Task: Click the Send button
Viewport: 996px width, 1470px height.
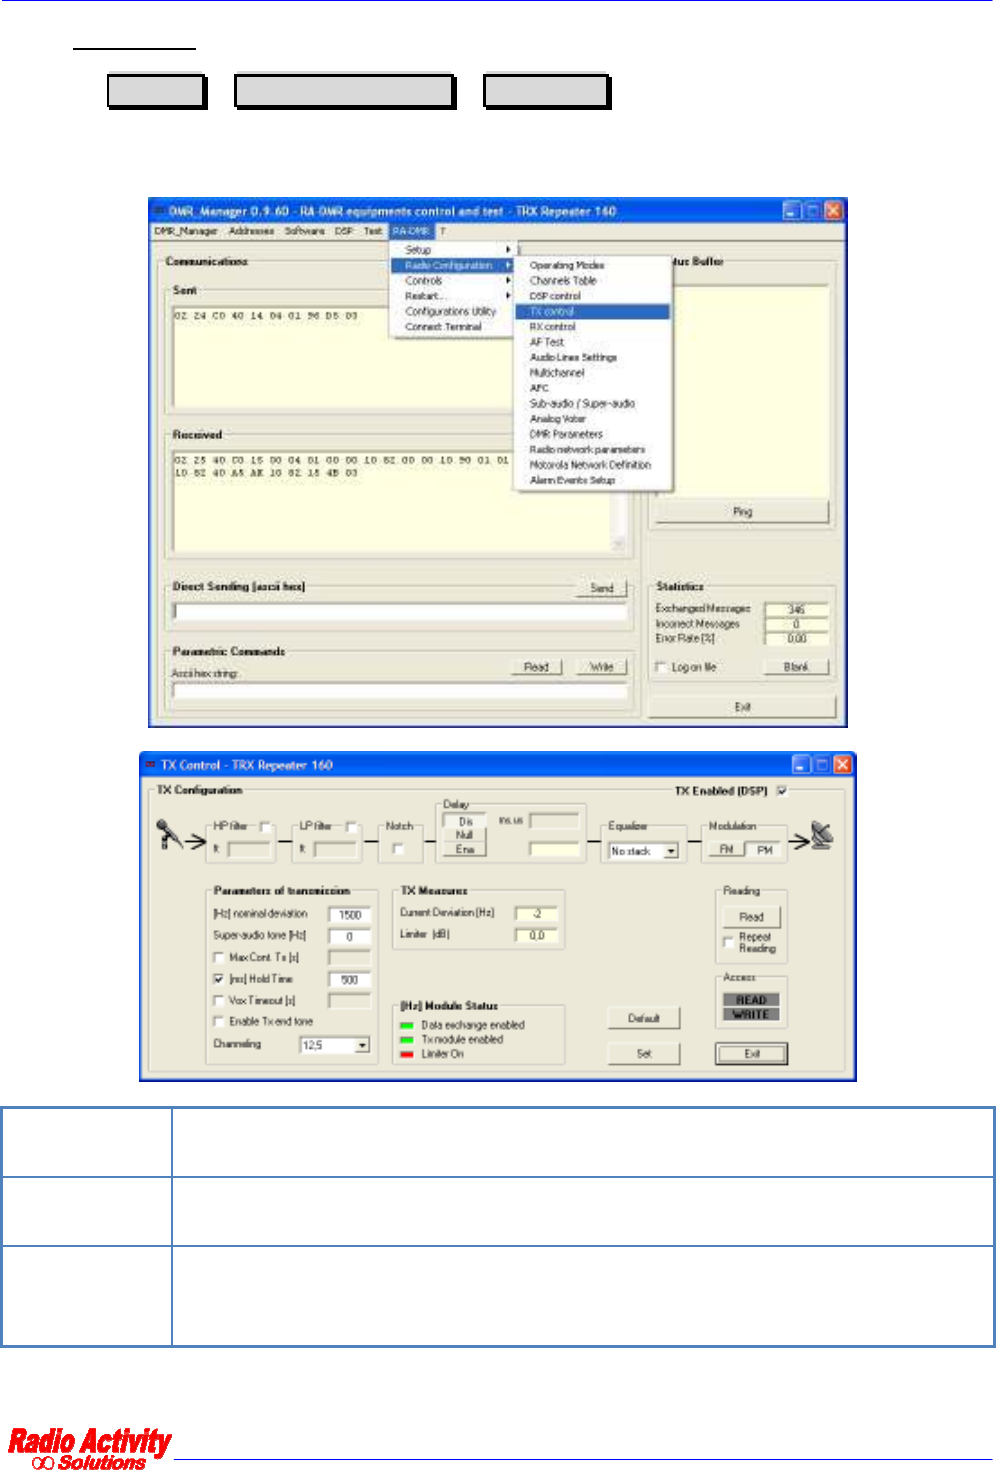Action: click(602, 588)
